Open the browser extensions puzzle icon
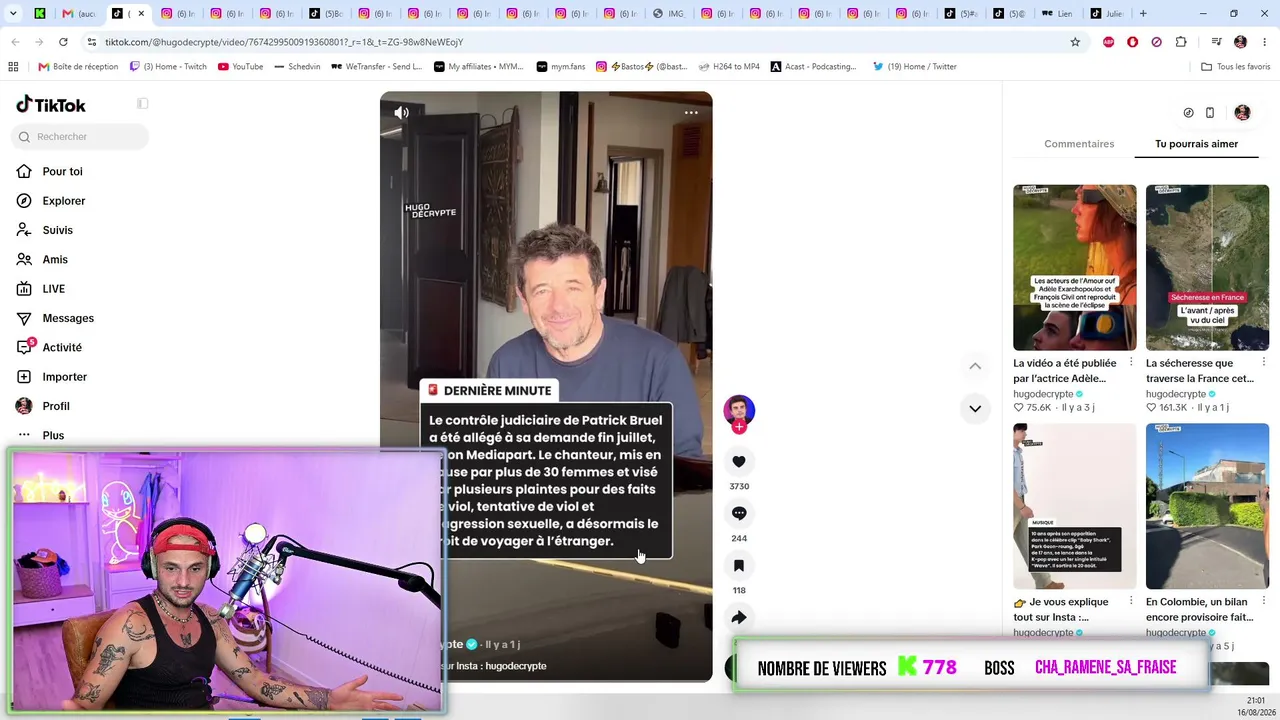This screenshot has height=720, width=1280. tap(1181, 42)
